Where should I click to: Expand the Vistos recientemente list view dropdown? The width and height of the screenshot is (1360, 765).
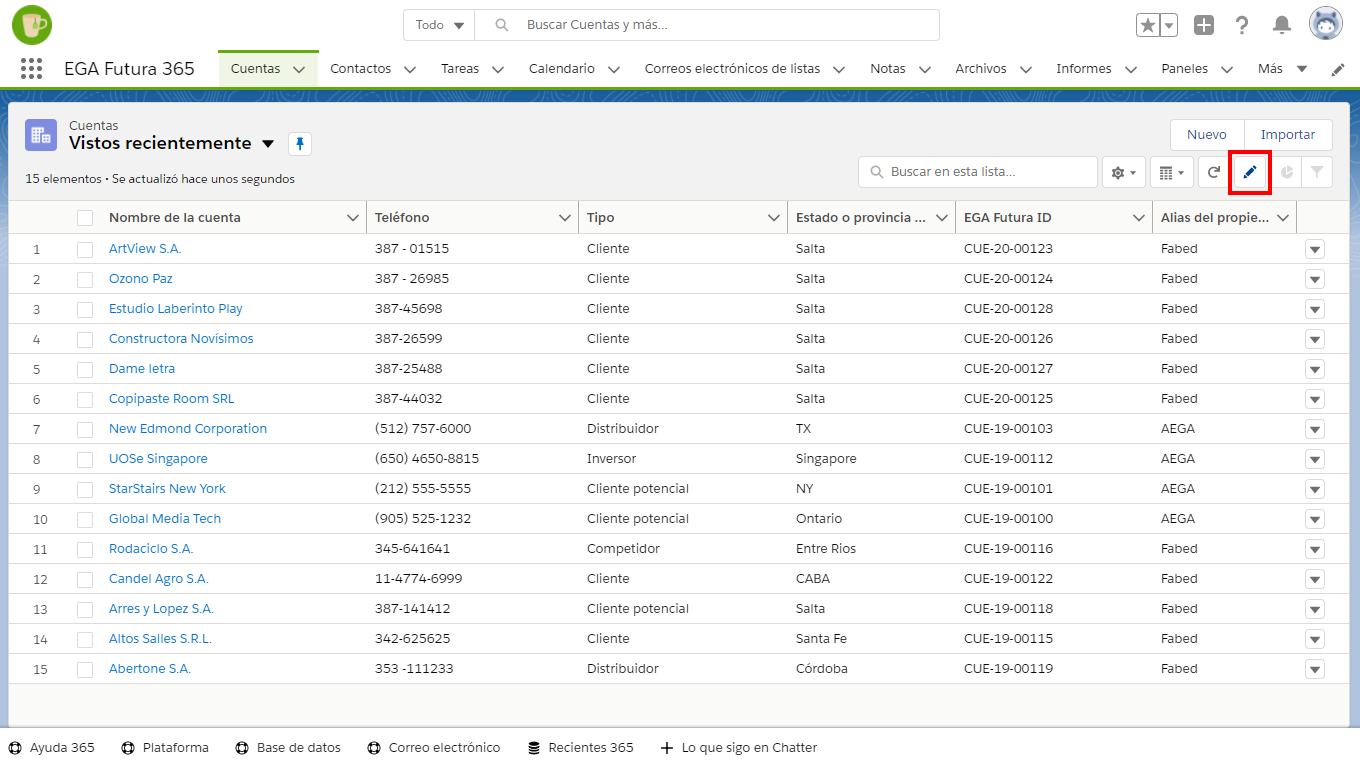coord(268,144)
